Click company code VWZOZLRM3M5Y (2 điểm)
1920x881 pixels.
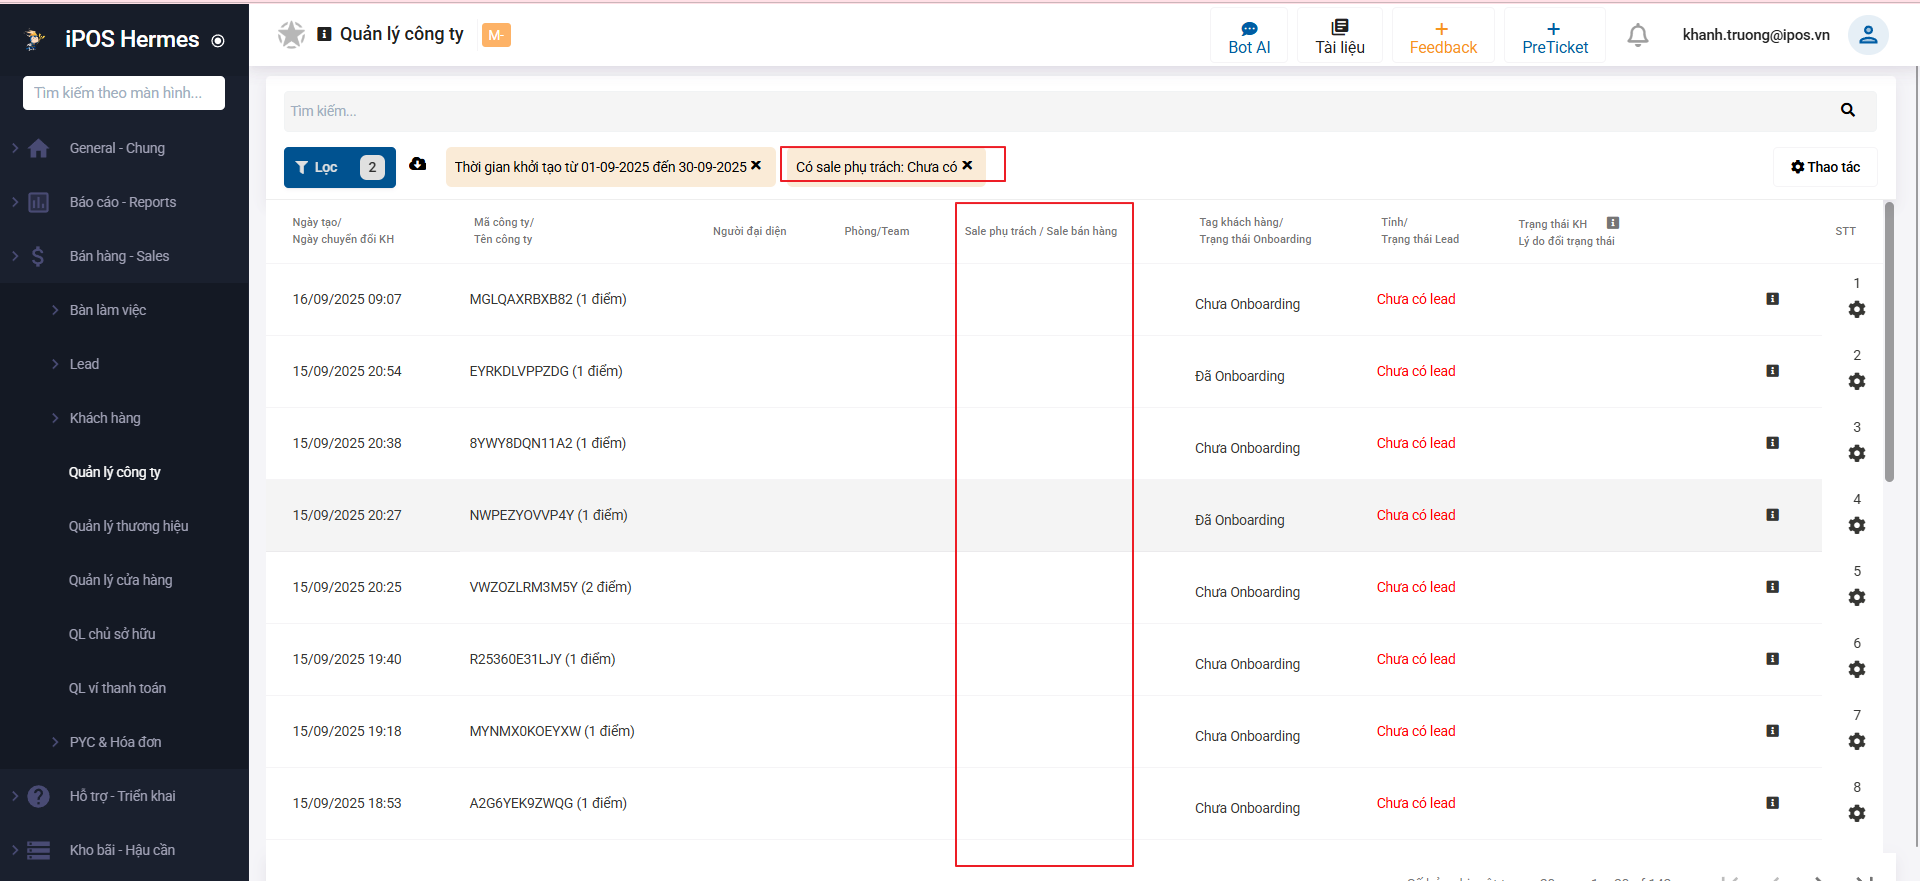[550, 587]
